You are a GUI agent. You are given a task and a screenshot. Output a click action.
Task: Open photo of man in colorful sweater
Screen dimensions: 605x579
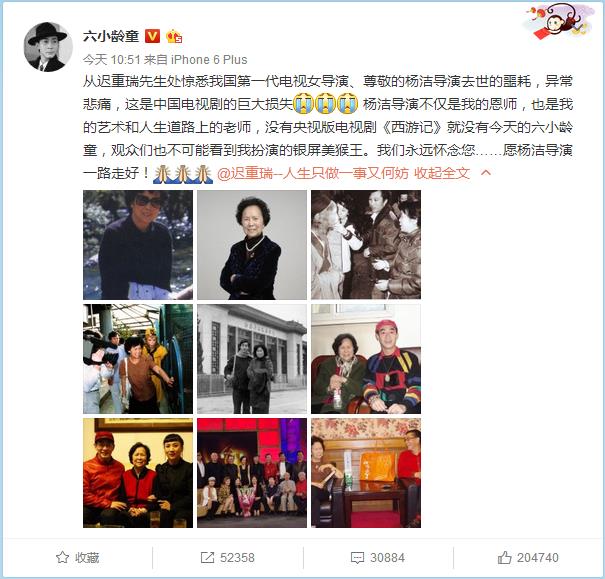366,359
